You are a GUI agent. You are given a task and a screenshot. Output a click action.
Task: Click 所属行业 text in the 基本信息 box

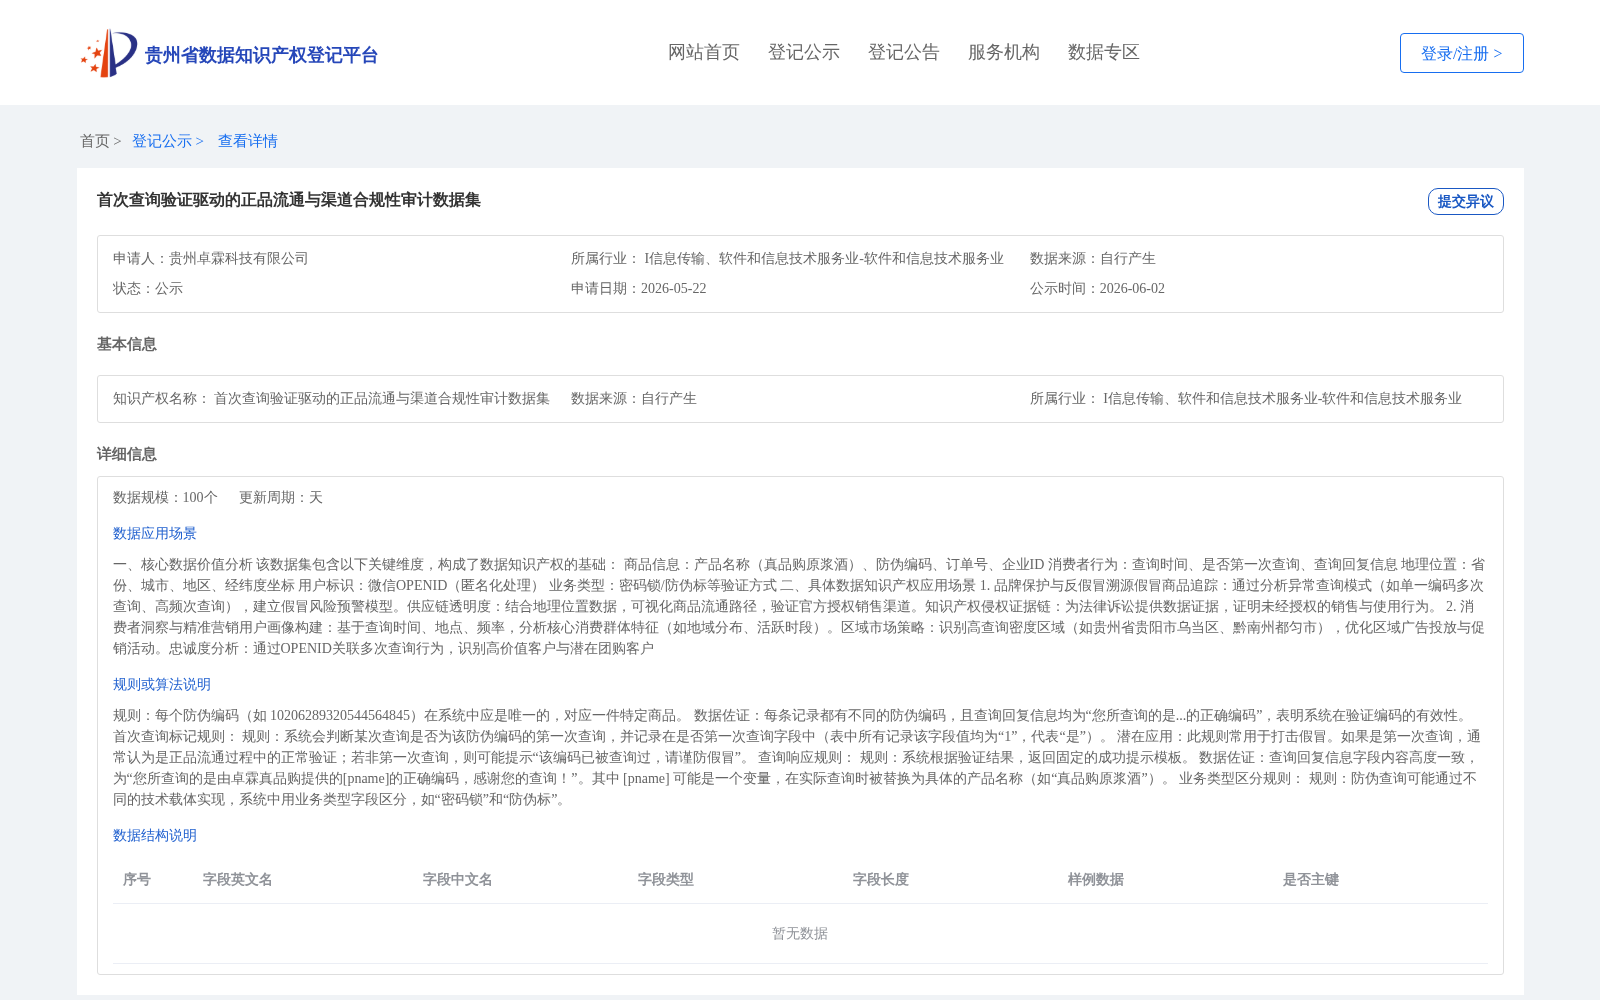pos(1246,398)
